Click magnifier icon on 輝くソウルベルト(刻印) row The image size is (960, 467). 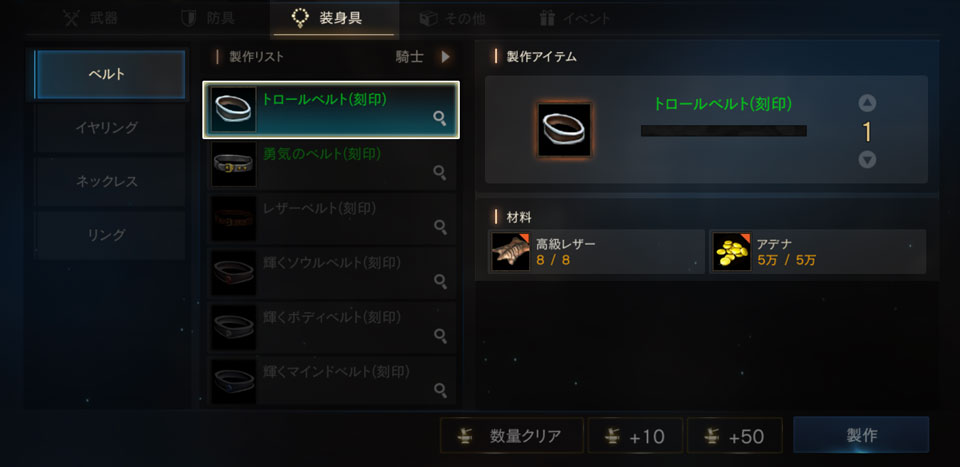click(x=439, y=281)
